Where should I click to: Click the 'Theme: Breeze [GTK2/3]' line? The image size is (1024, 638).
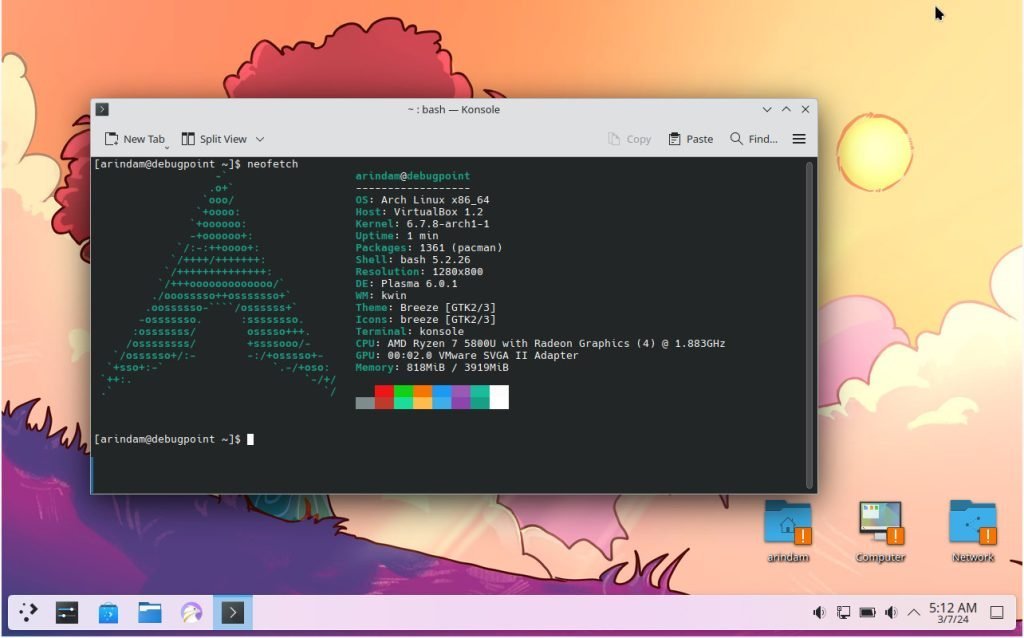point(425,308)
